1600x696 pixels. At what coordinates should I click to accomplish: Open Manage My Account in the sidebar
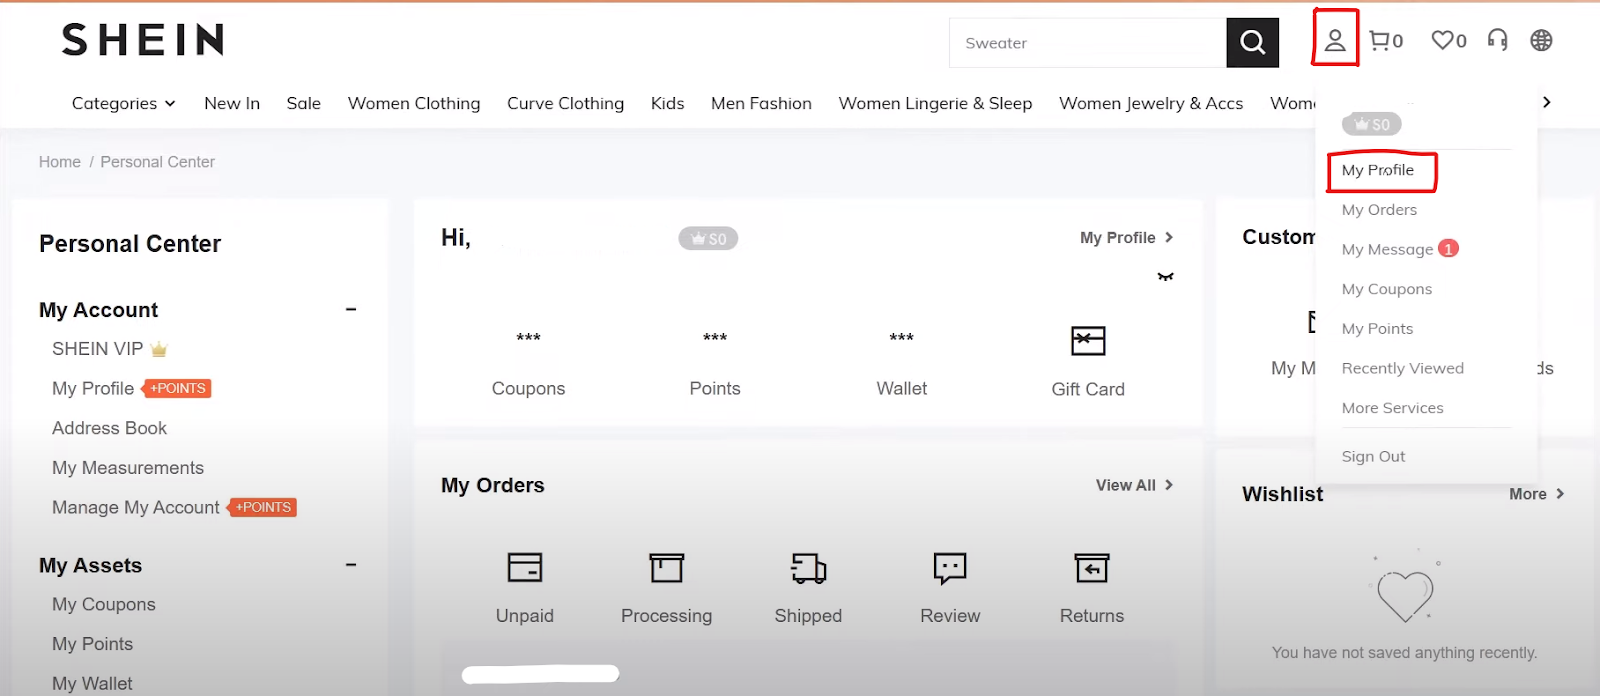tap(136, 508)
